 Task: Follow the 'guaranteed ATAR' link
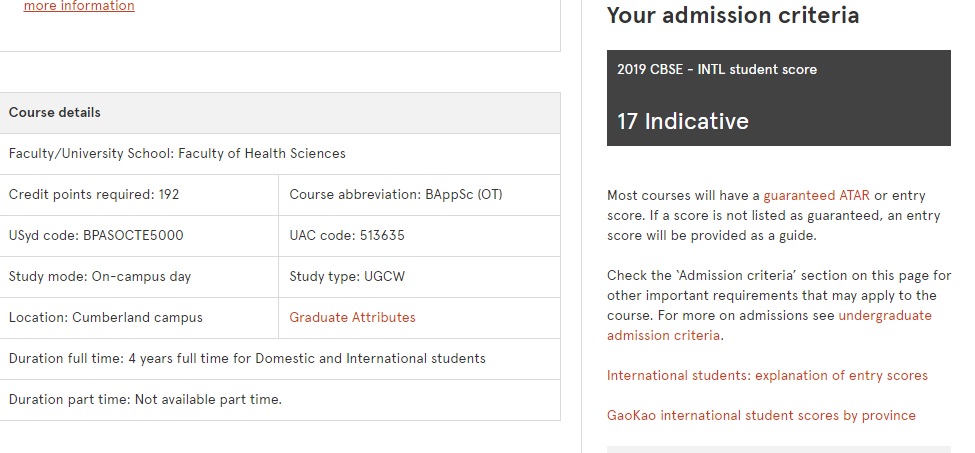(816, 196)
